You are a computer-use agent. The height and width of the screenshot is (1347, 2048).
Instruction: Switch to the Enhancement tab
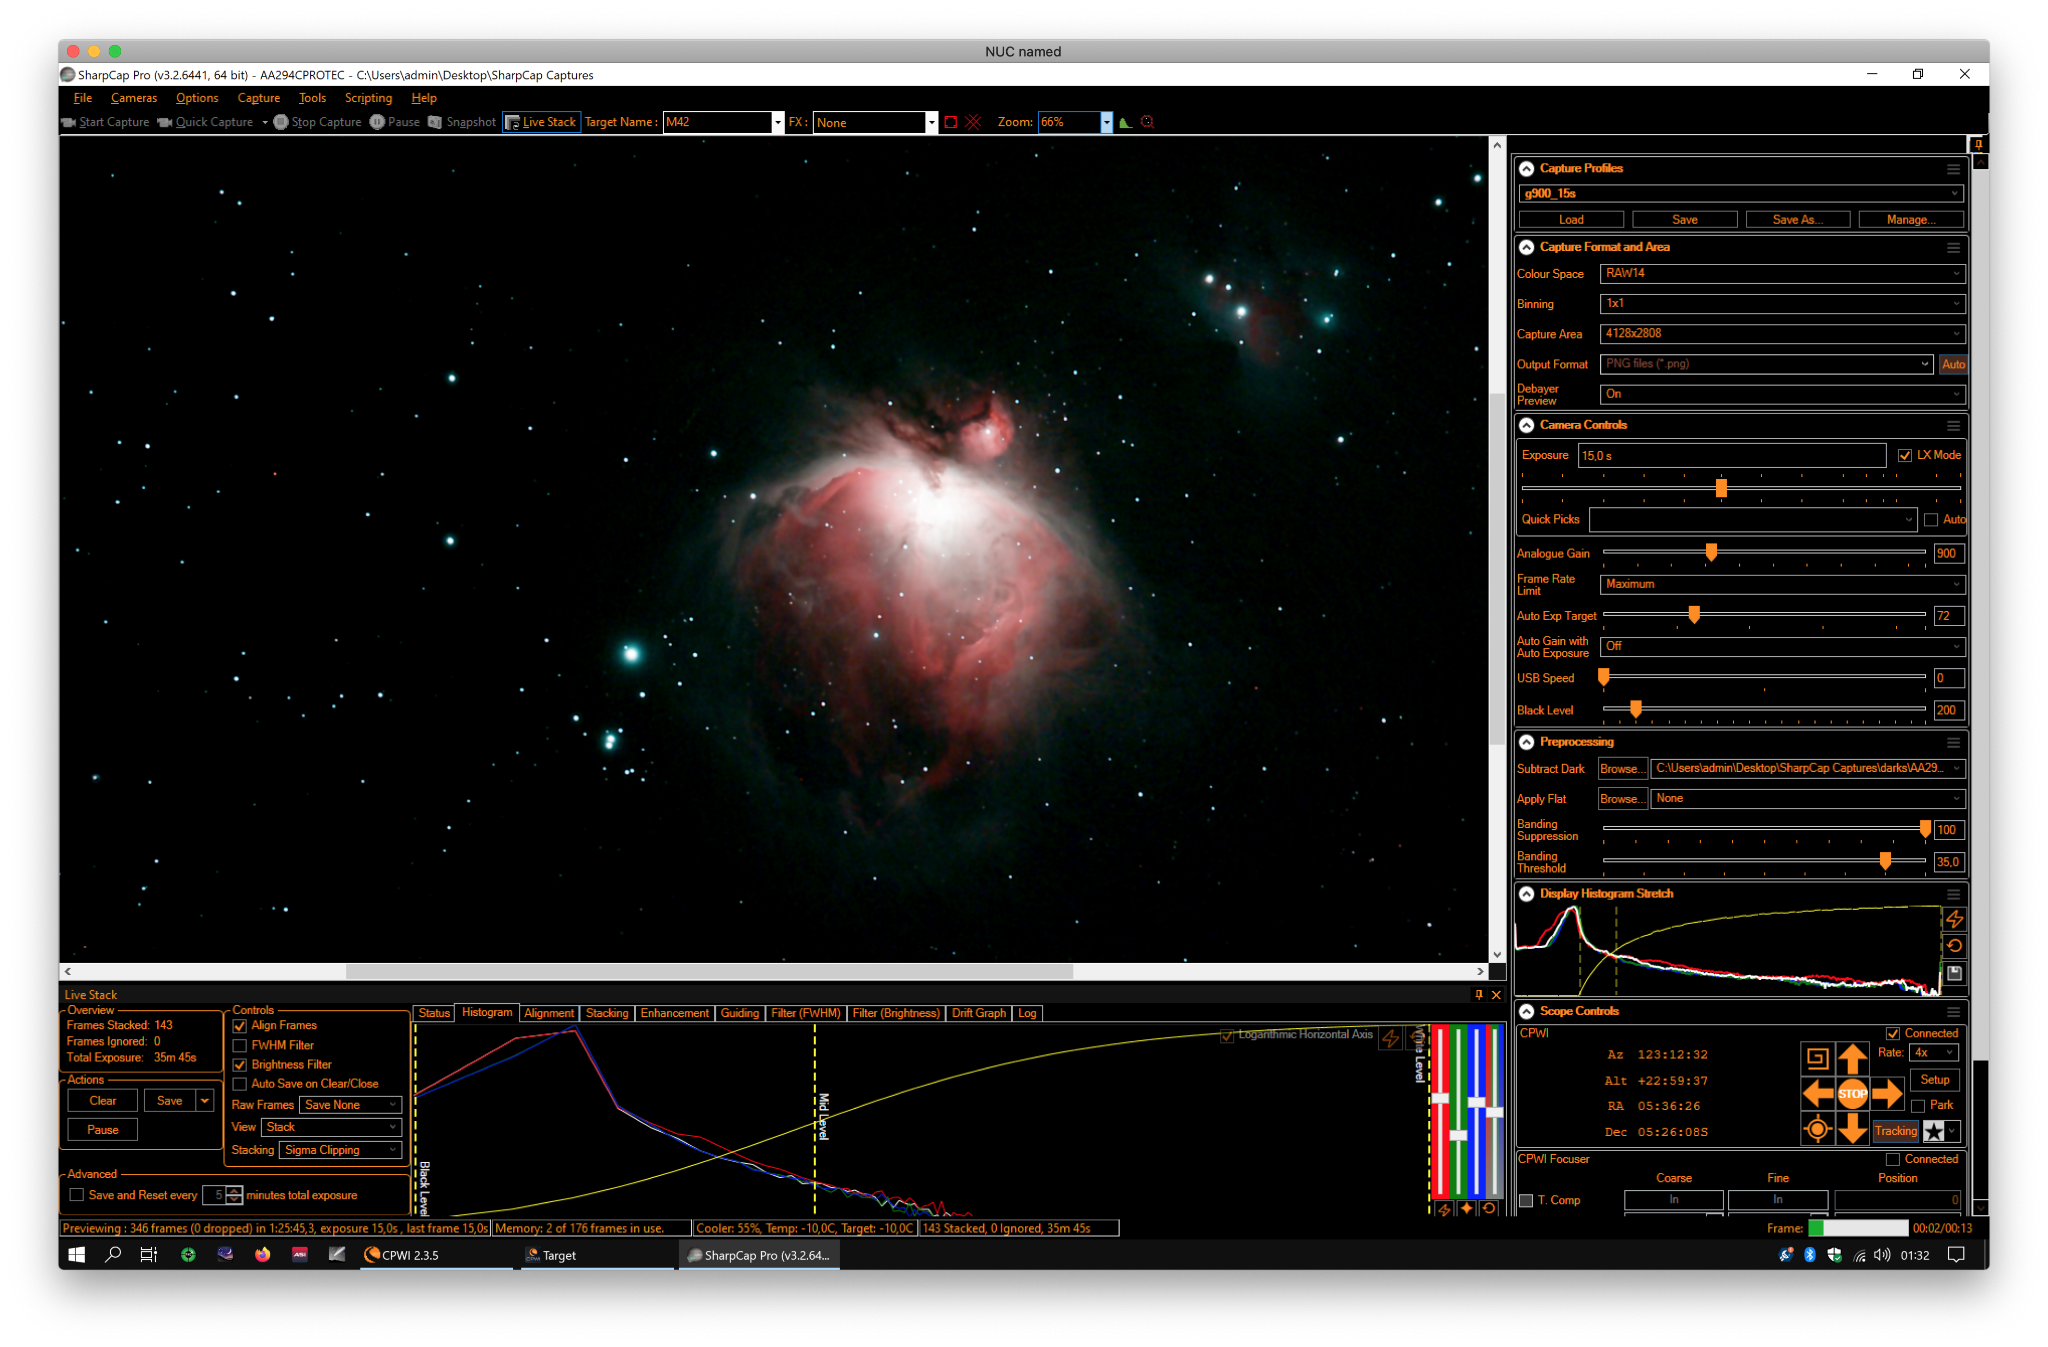pyautogui.click(x=675, y=1013)
